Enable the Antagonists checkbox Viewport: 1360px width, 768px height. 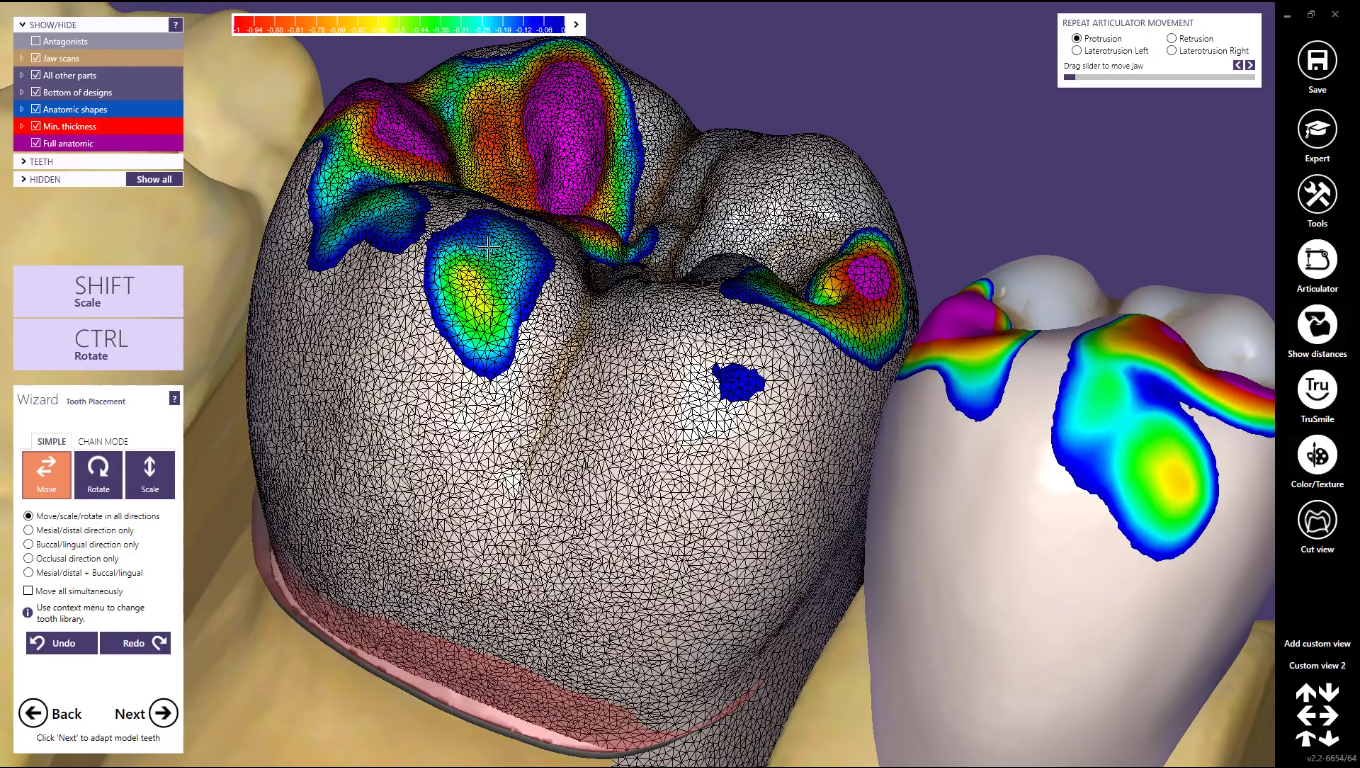tap(36, 41)
